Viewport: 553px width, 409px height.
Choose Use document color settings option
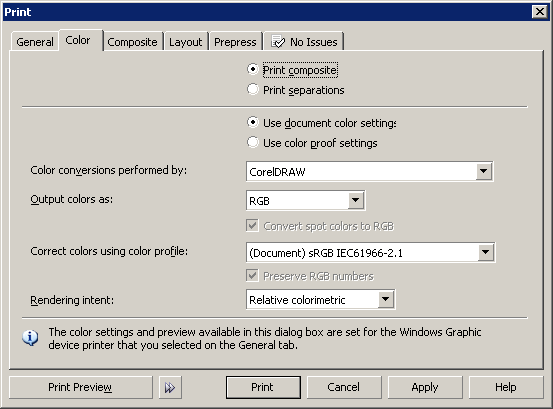253,122
